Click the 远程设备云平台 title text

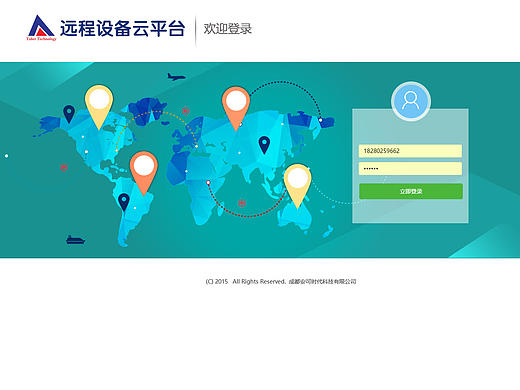pos(122,28)
